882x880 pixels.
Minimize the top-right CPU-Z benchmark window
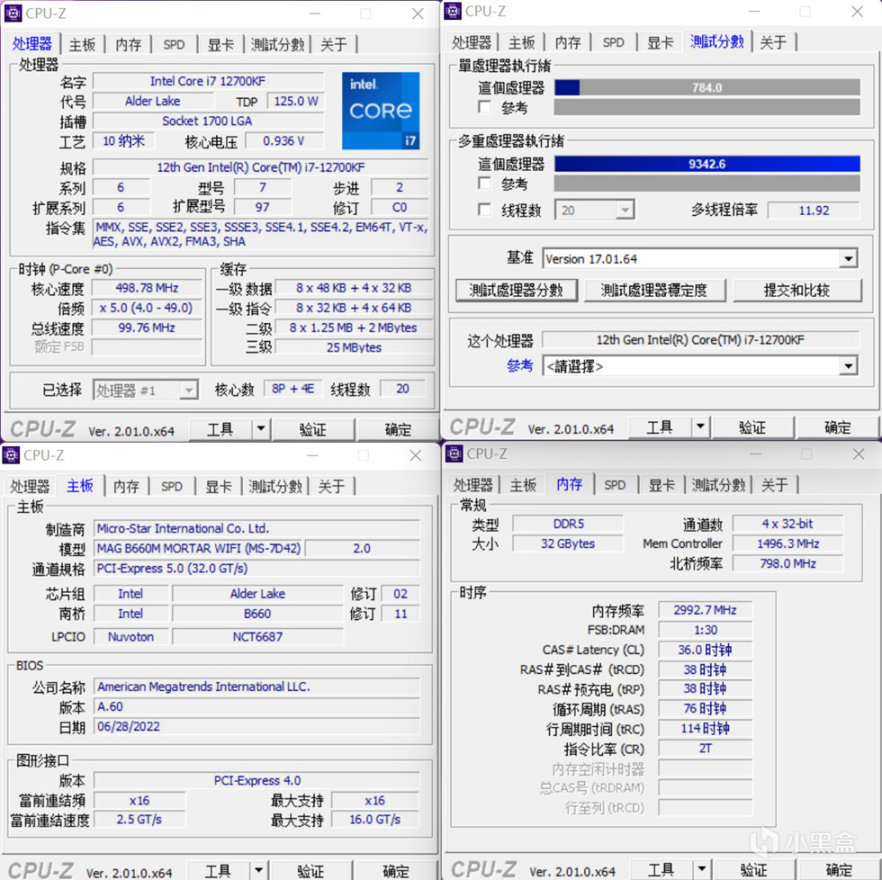pyautogui.click(x=754, y=11)
